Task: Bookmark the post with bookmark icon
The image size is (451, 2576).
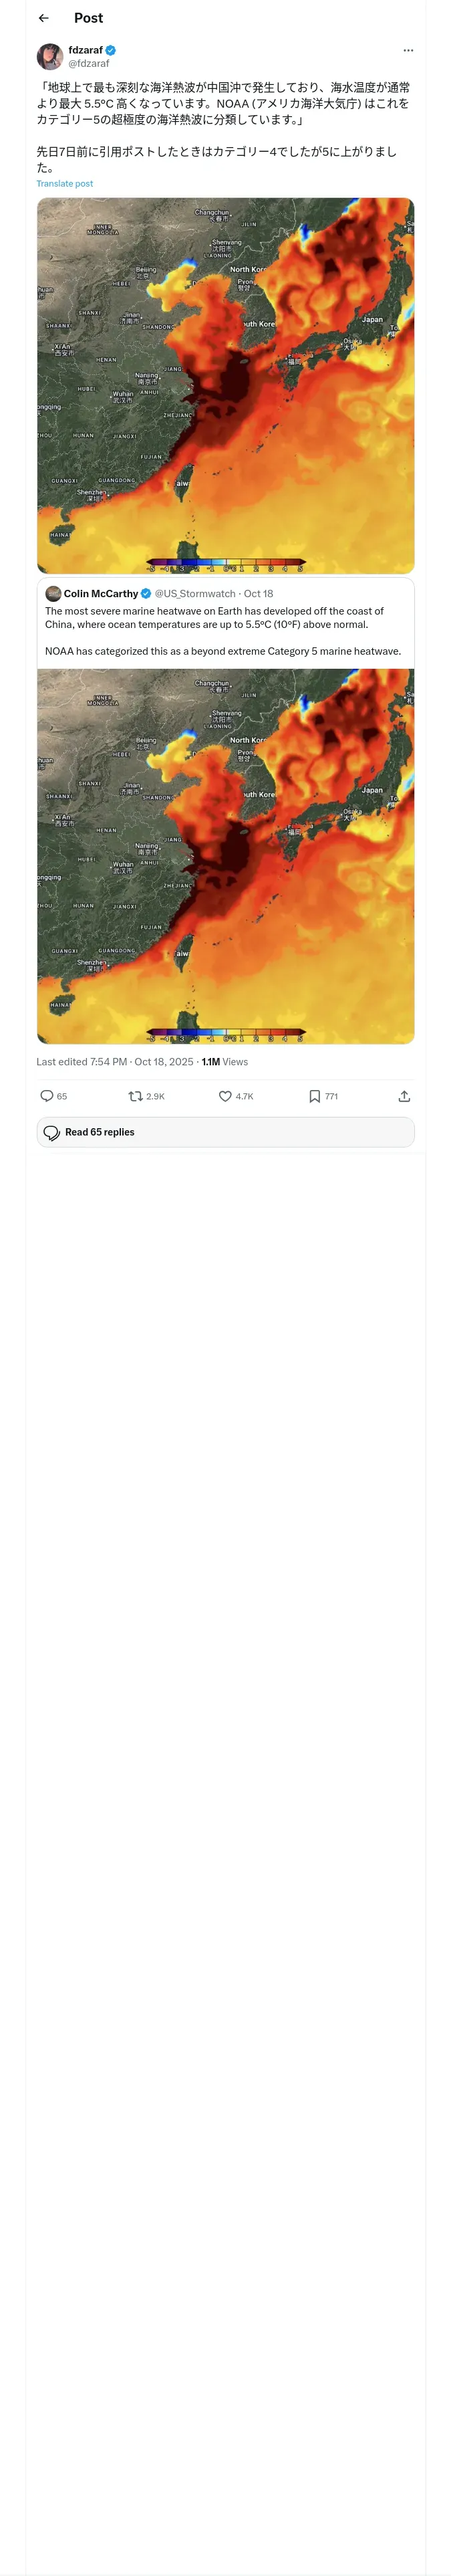Action: tap(315, 1096)
